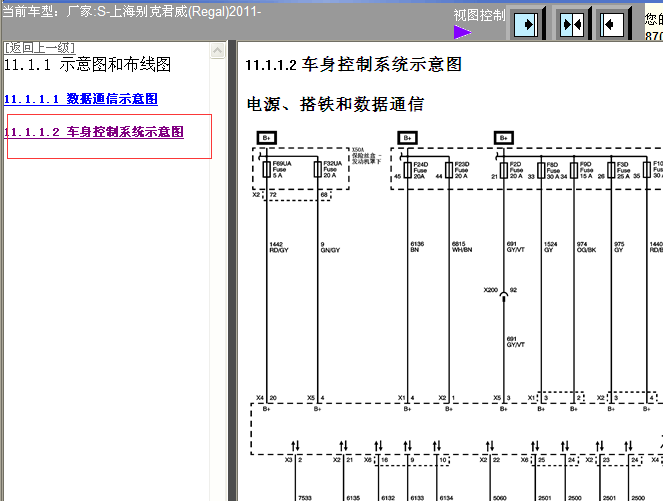Click the X200 connector label
Screen dimensions: 663x501
click(x=490, y=290)
